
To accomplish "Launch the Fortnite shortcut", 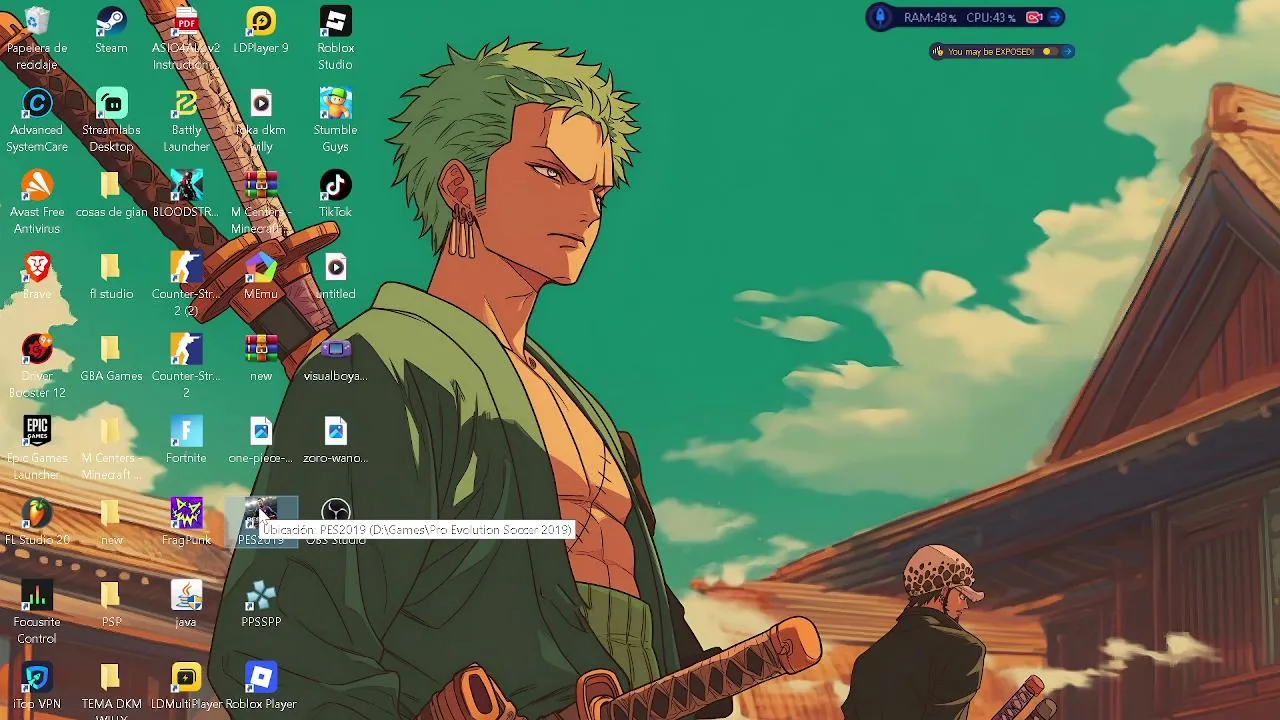I will [x=186, y=440].
